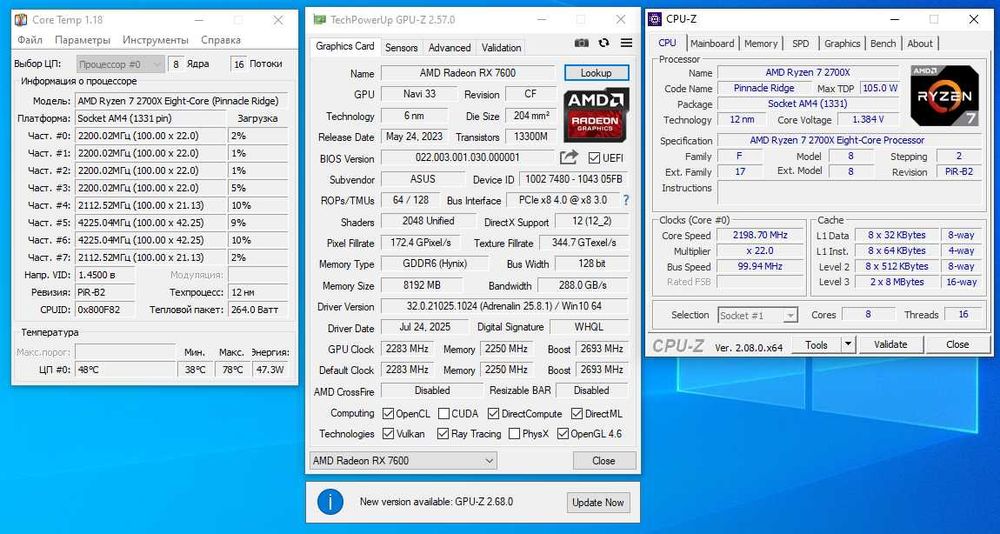Open the Инструменты menu

[156, 40]
